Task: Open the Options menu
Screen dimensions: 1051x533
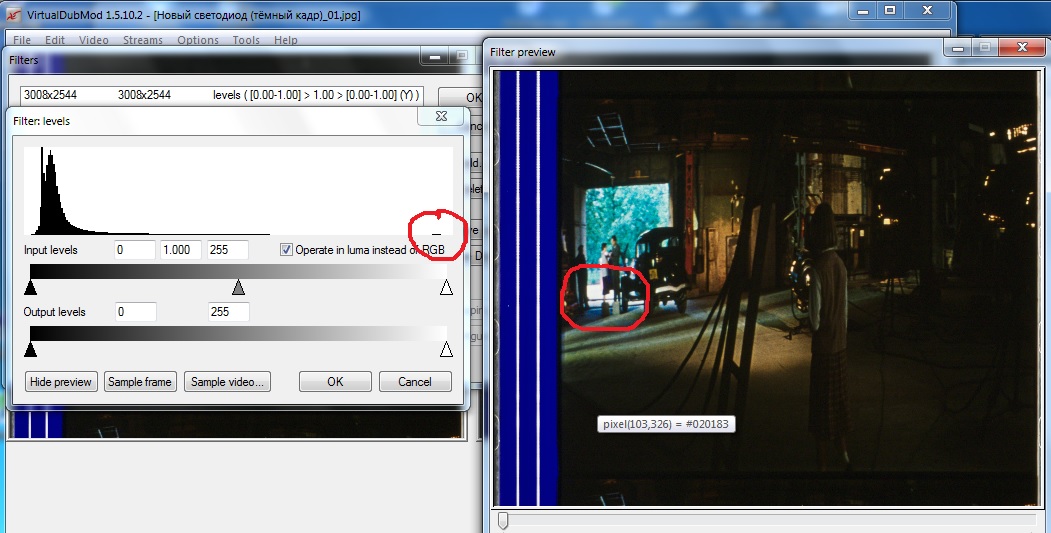Action: point(198,40)
